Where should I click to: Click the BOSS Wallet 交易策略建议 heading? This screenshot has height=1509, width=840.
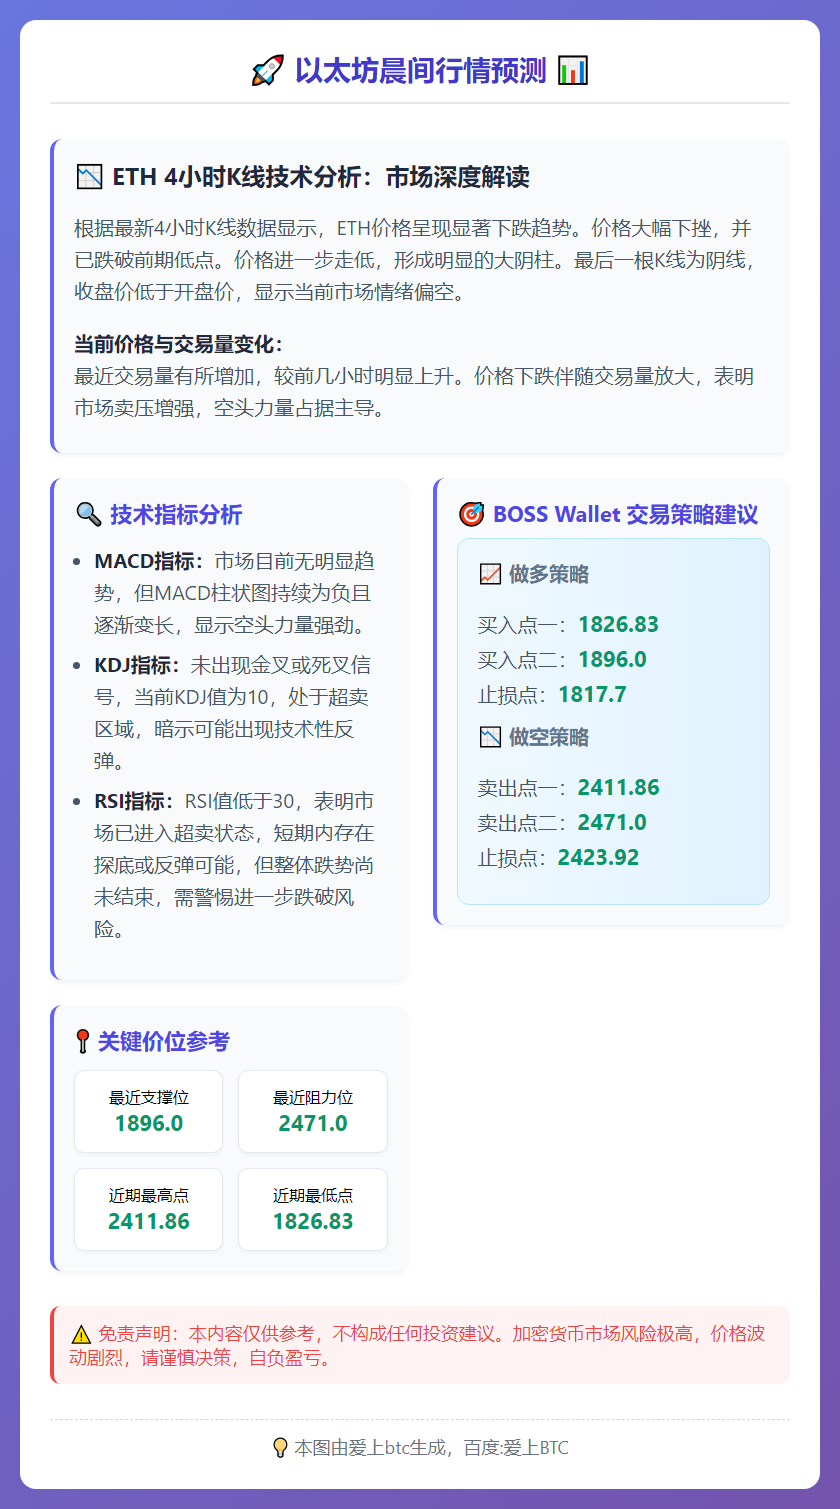(626, 515)
